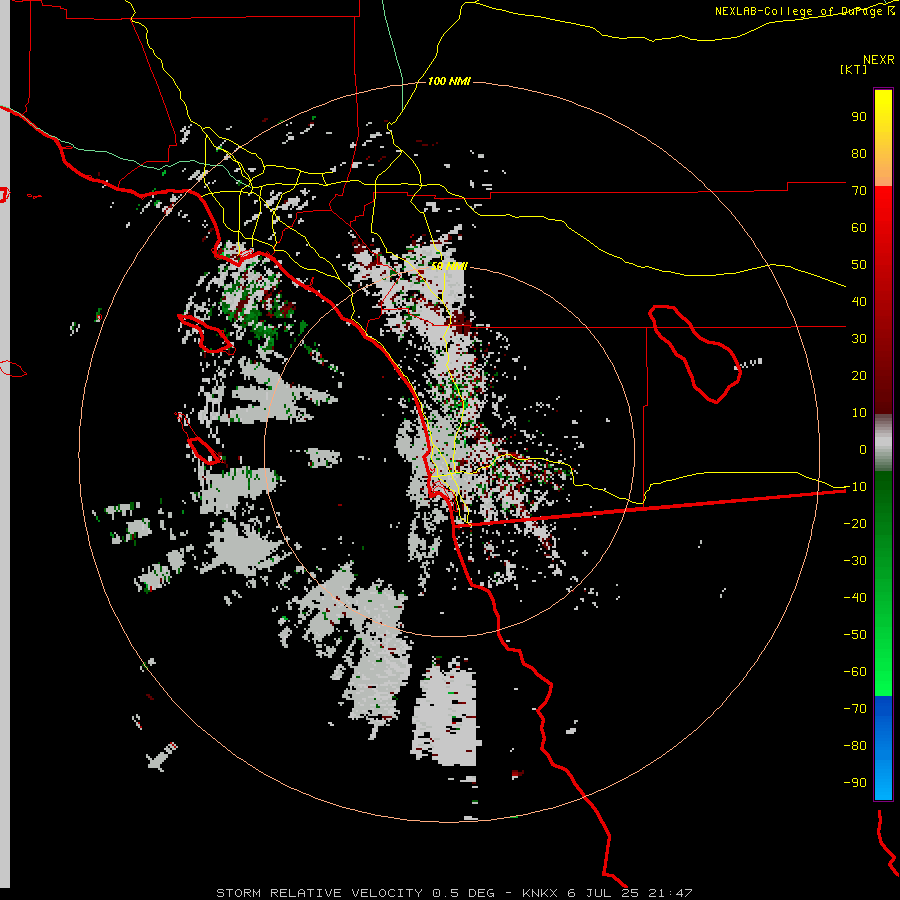The width and height of the screenshot is (900, 900).
Task: Click the -80 value on velocity scale
Action: [855, 746]
